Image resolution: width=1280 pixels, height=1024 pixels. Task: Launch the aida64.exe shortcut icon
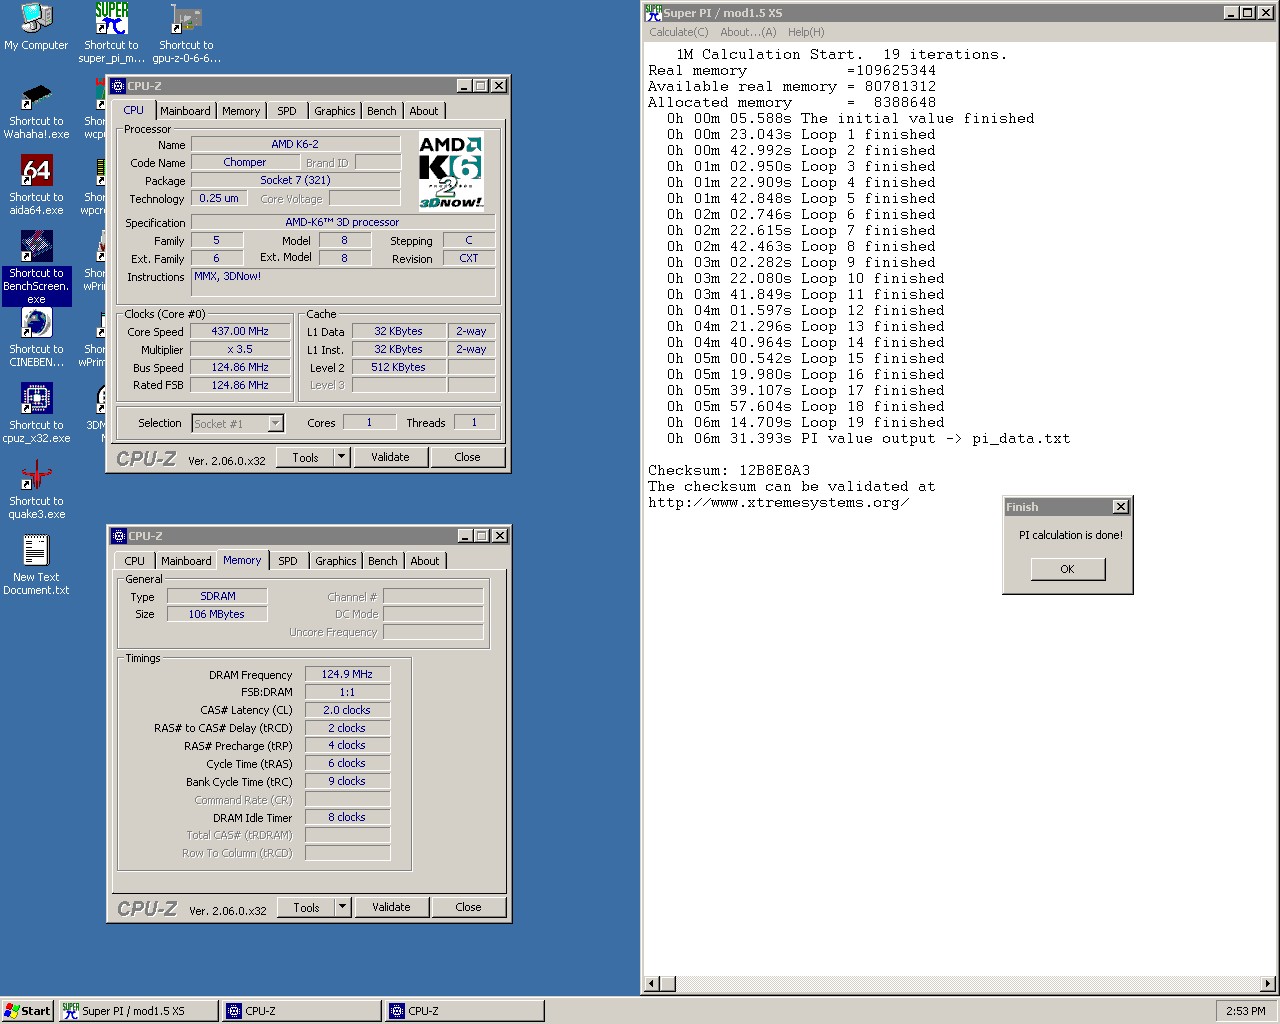pyautogui.click(x=36, y=171)
